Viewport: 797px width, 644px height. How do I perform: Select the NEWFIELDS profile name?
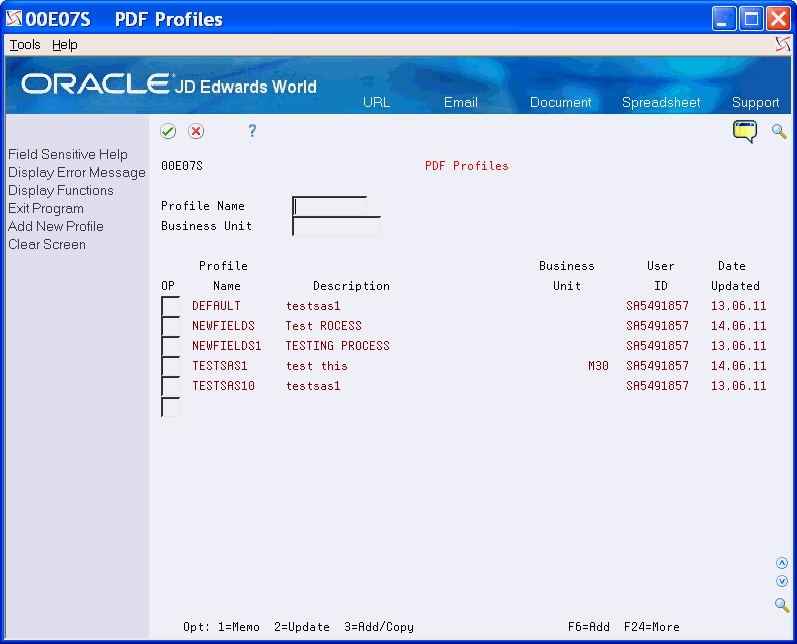click(223, 326)
